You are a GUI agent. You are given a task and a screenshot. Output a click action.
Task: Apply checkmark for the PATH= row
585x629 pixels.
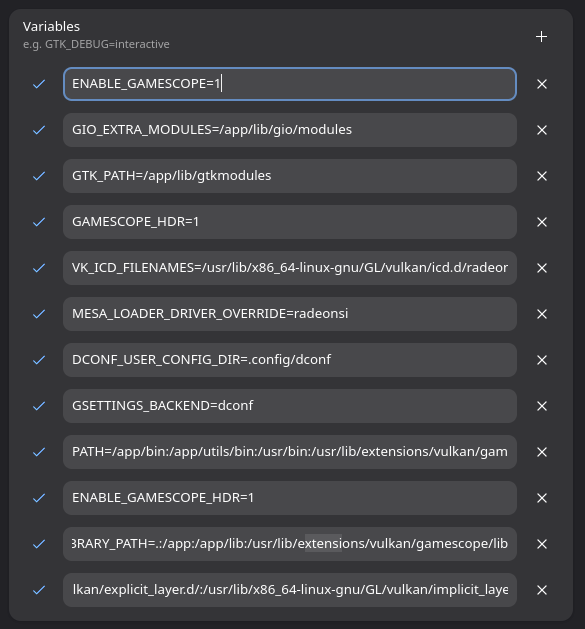point(39,452)
